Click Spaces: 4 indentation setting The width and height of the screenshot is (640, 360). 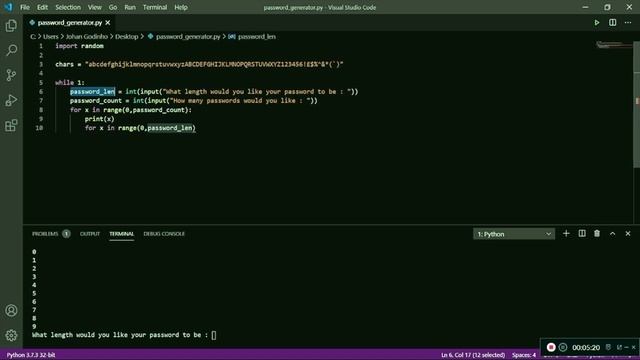[x=524, y=355]
